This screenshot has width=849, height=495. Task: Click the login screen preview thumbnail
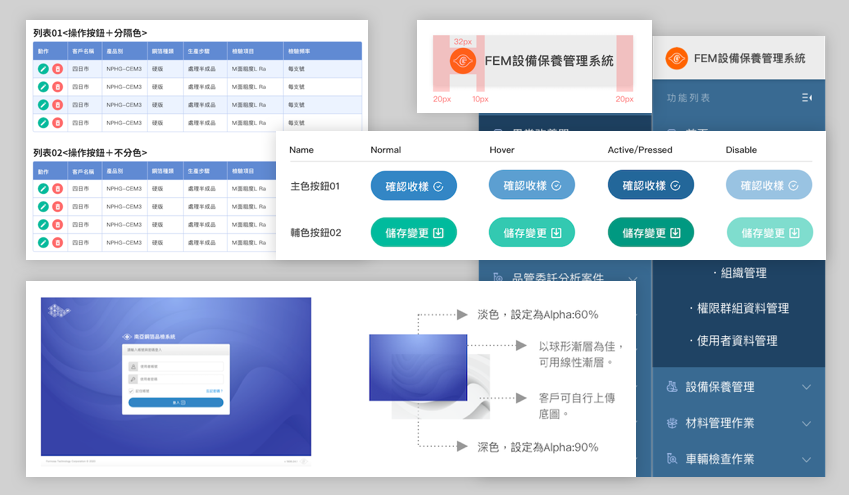point(176,381)
